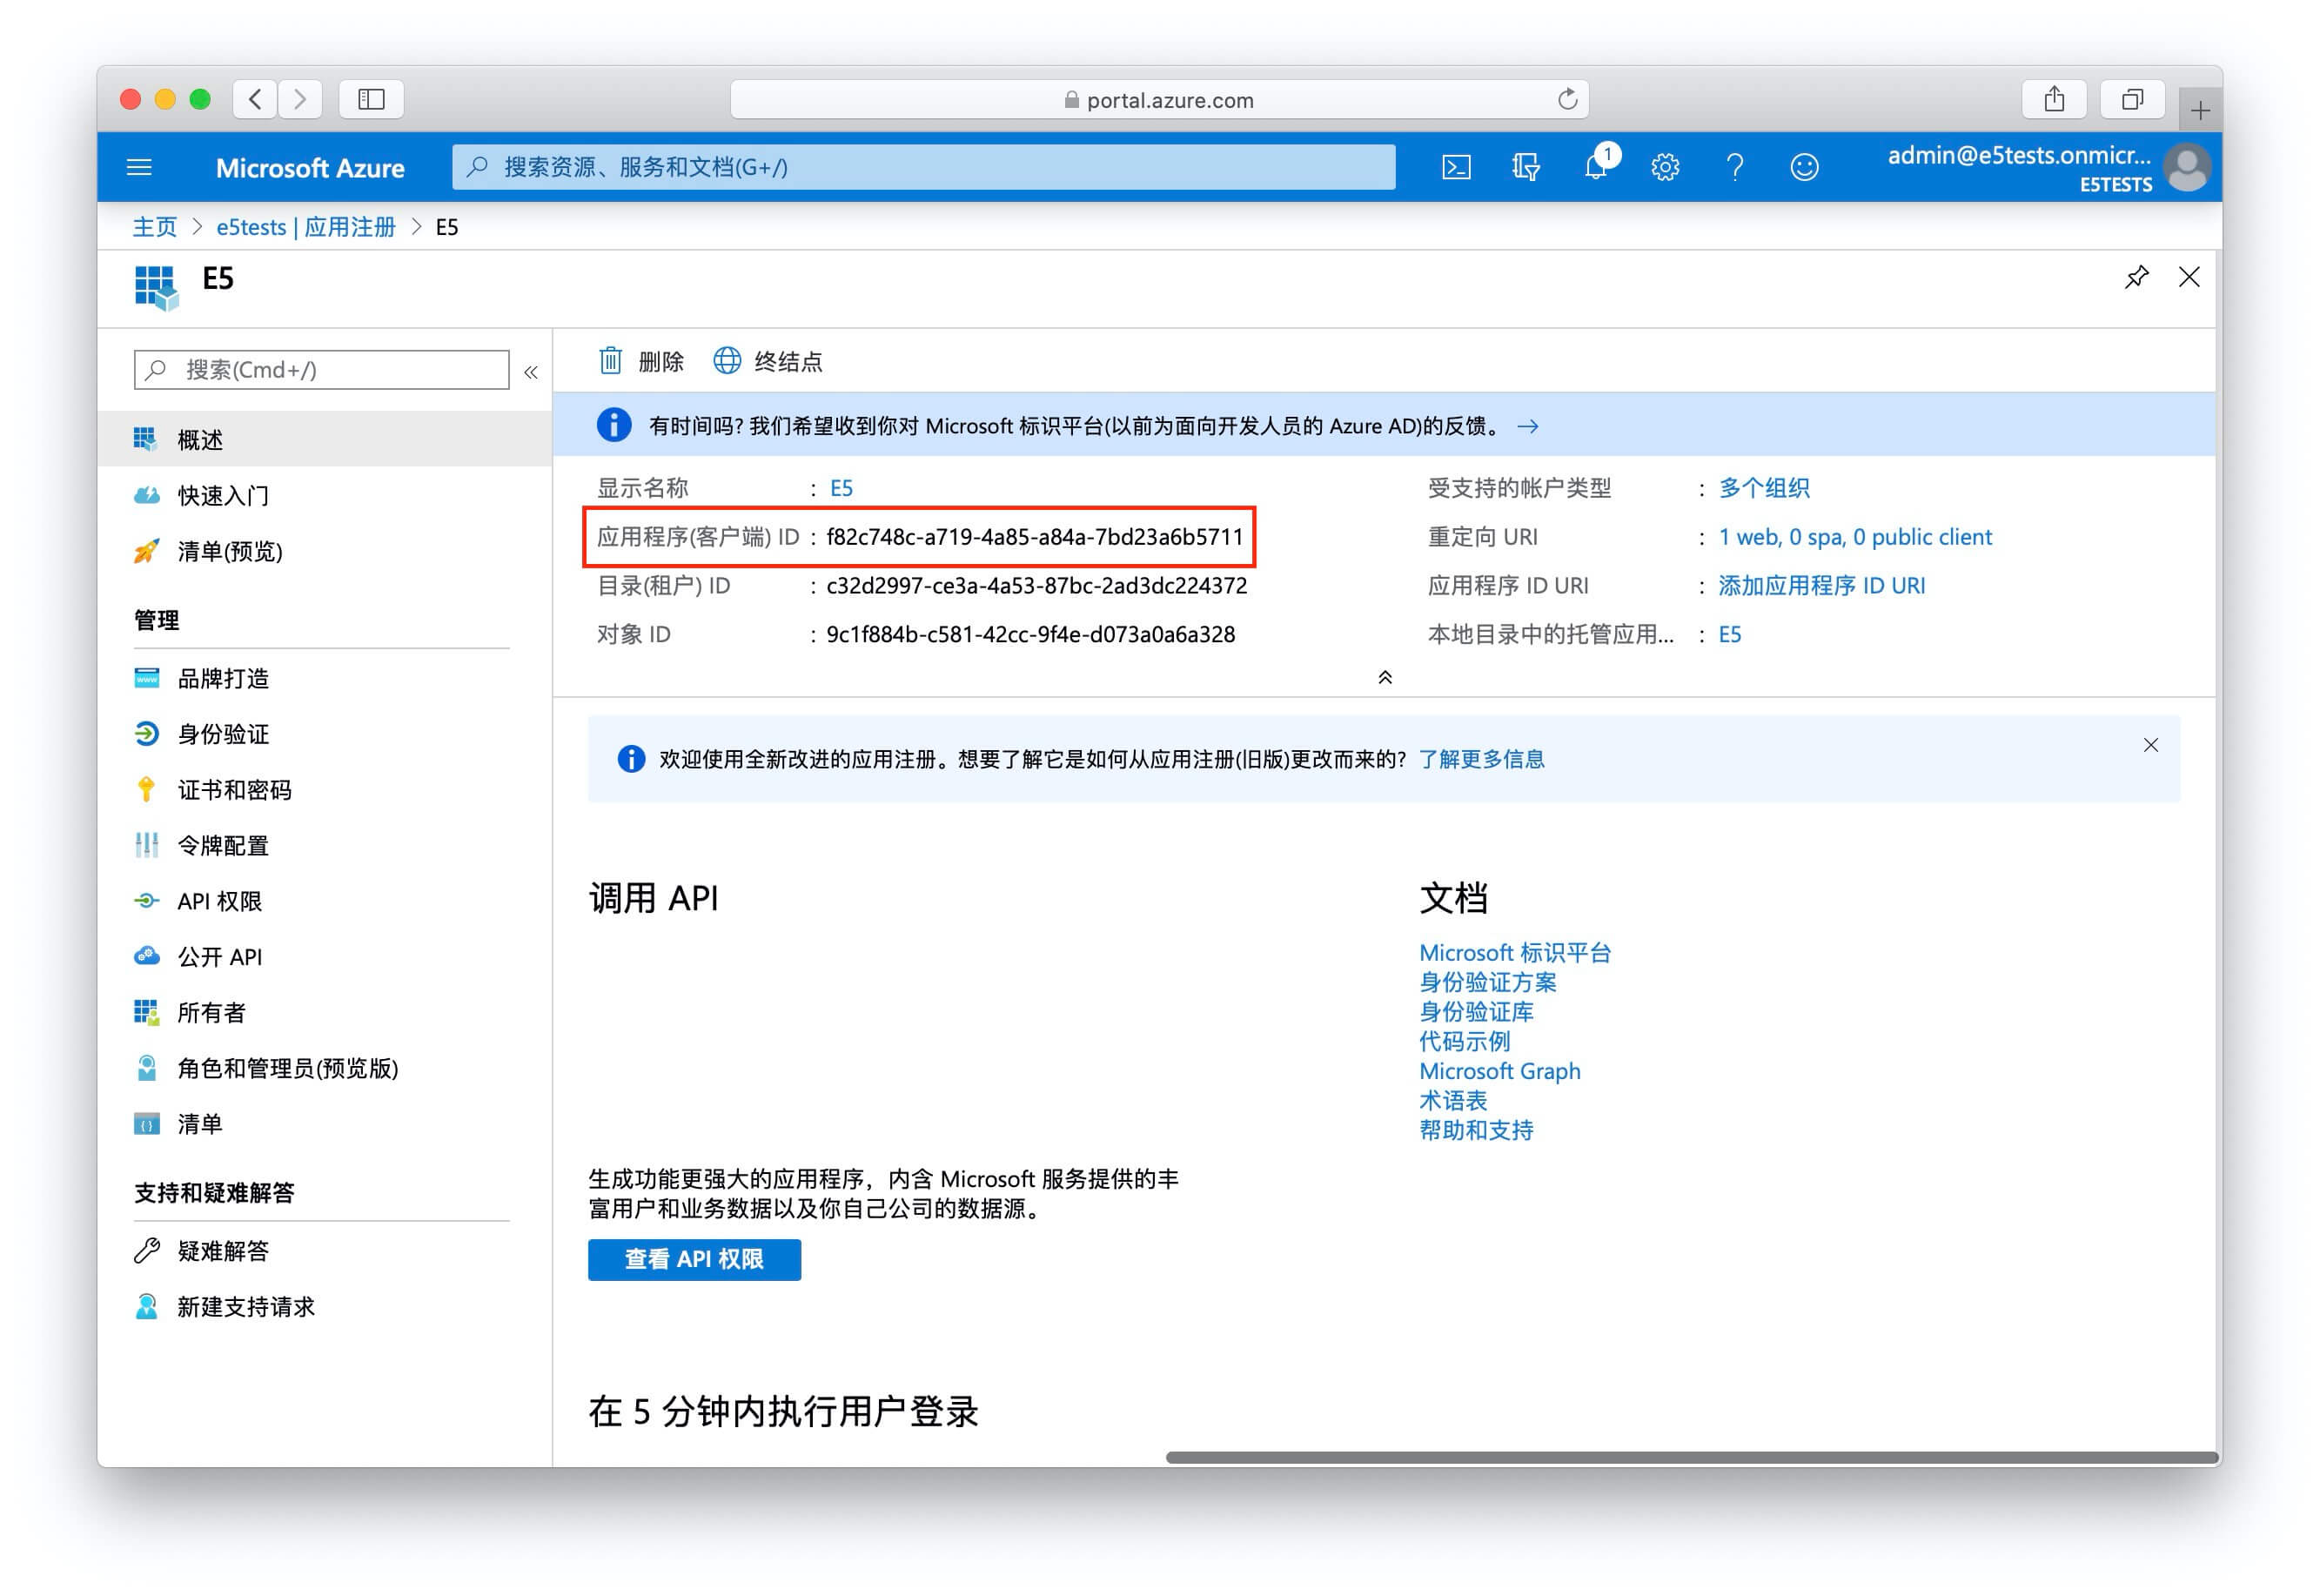The height and width of the screenshot is (1596, 2320).
Task: Show Safari tab overview
Action: pos(2132,99)
